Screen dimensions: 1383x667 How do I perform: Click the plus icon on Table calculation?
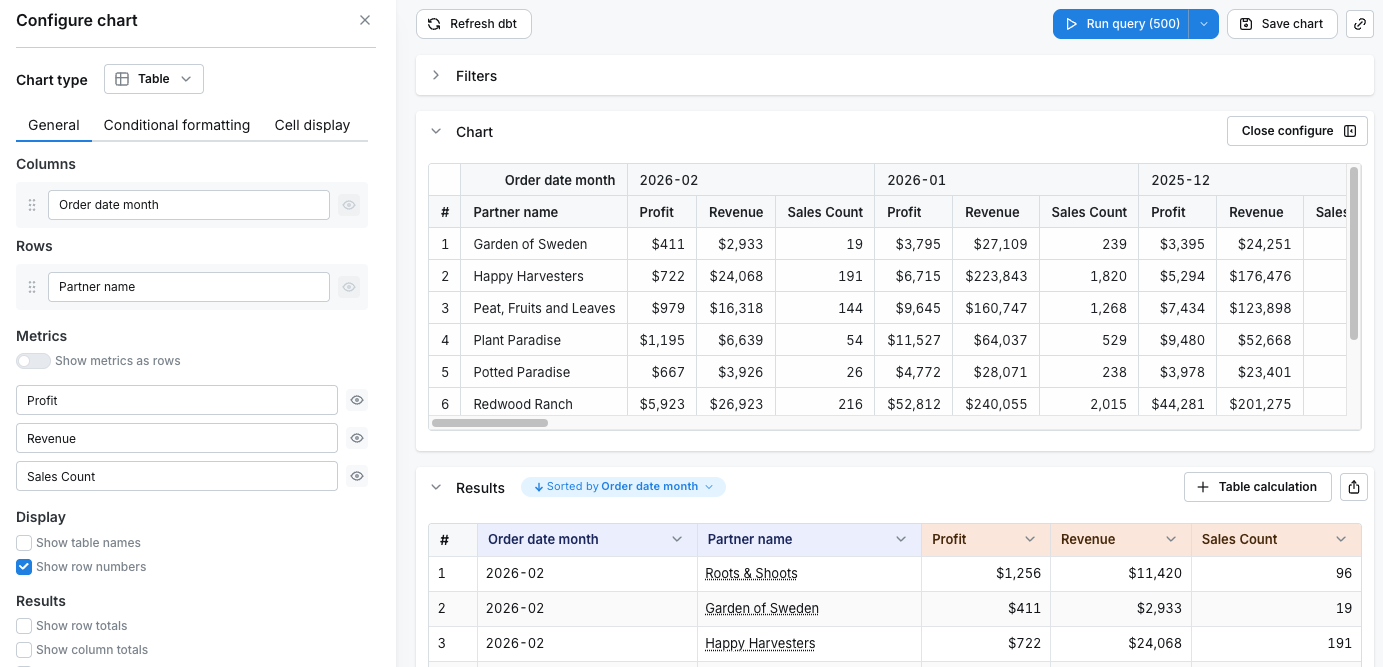[x=1202, y=487]
